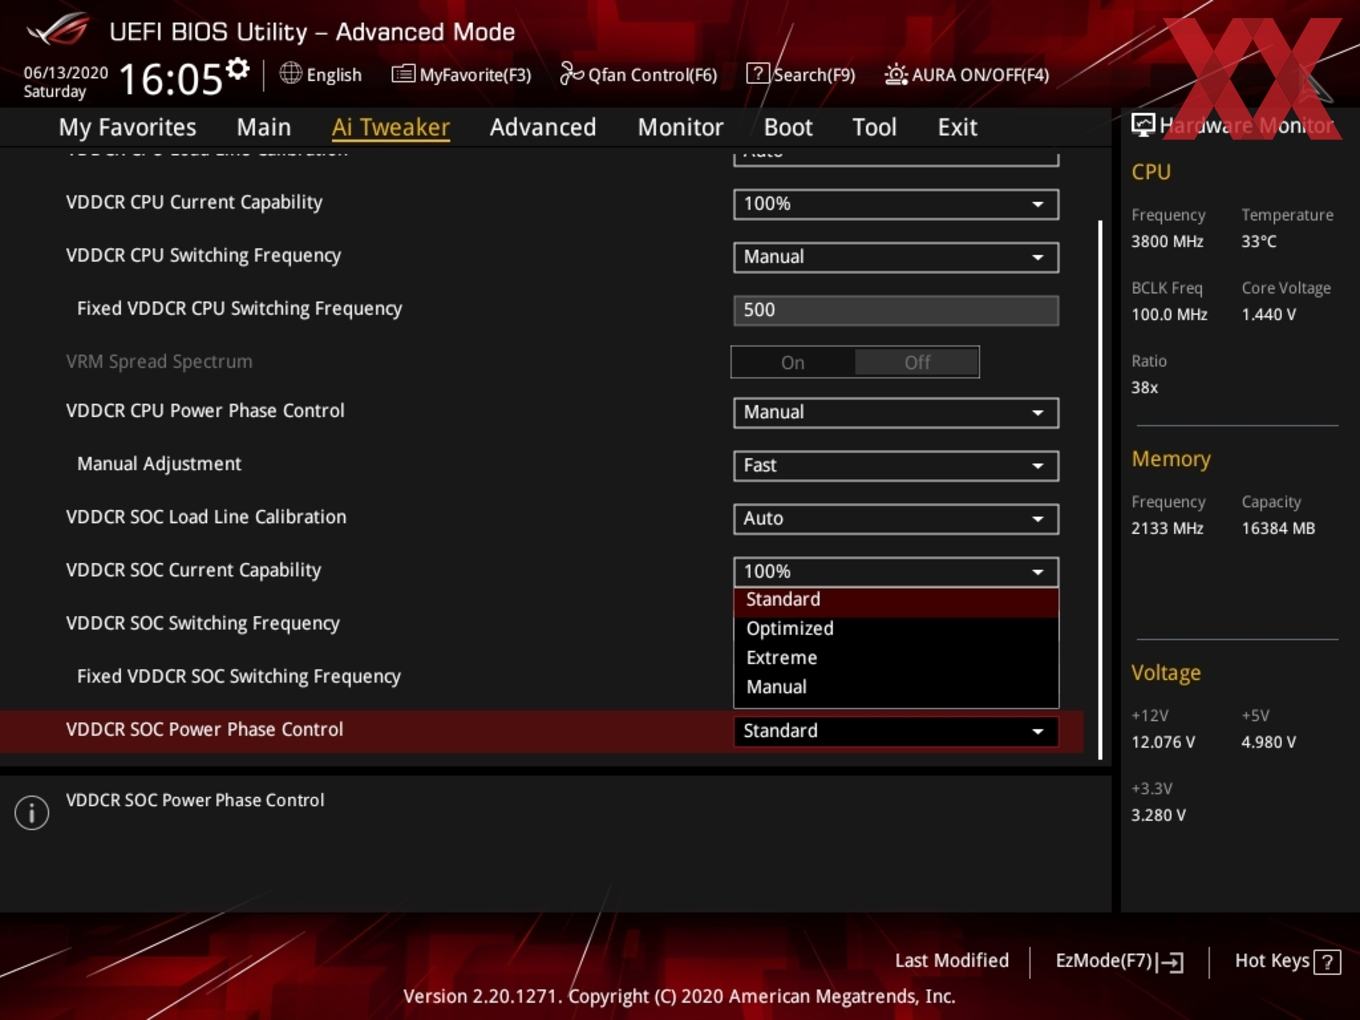Select Extreme in the open dropdown list
The width and height of the screenshot is (1360, 1020).
click(x=896, y=658)
